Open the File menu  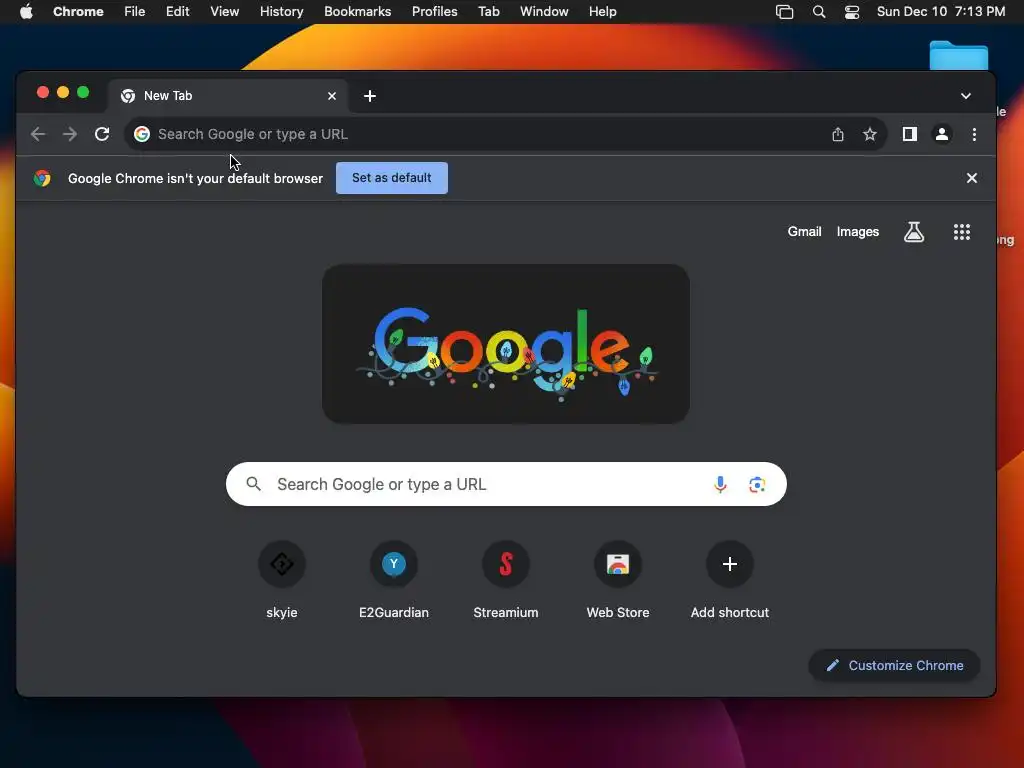(135, 12)
